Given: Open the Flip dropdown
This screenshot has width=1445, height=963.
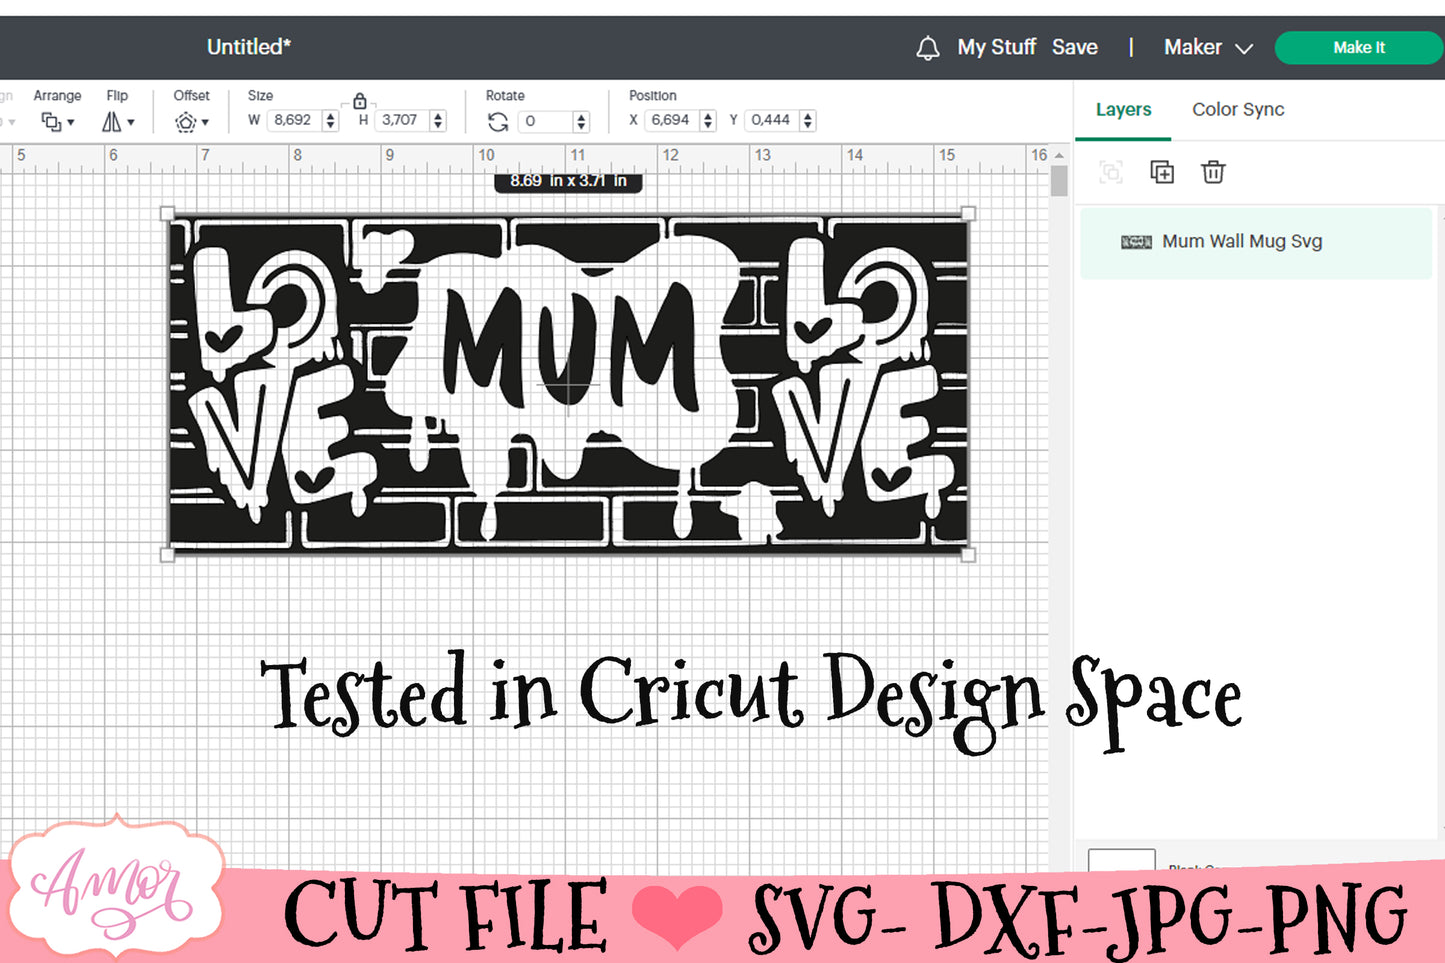Looking at the screenshot, I should point(118,121).
